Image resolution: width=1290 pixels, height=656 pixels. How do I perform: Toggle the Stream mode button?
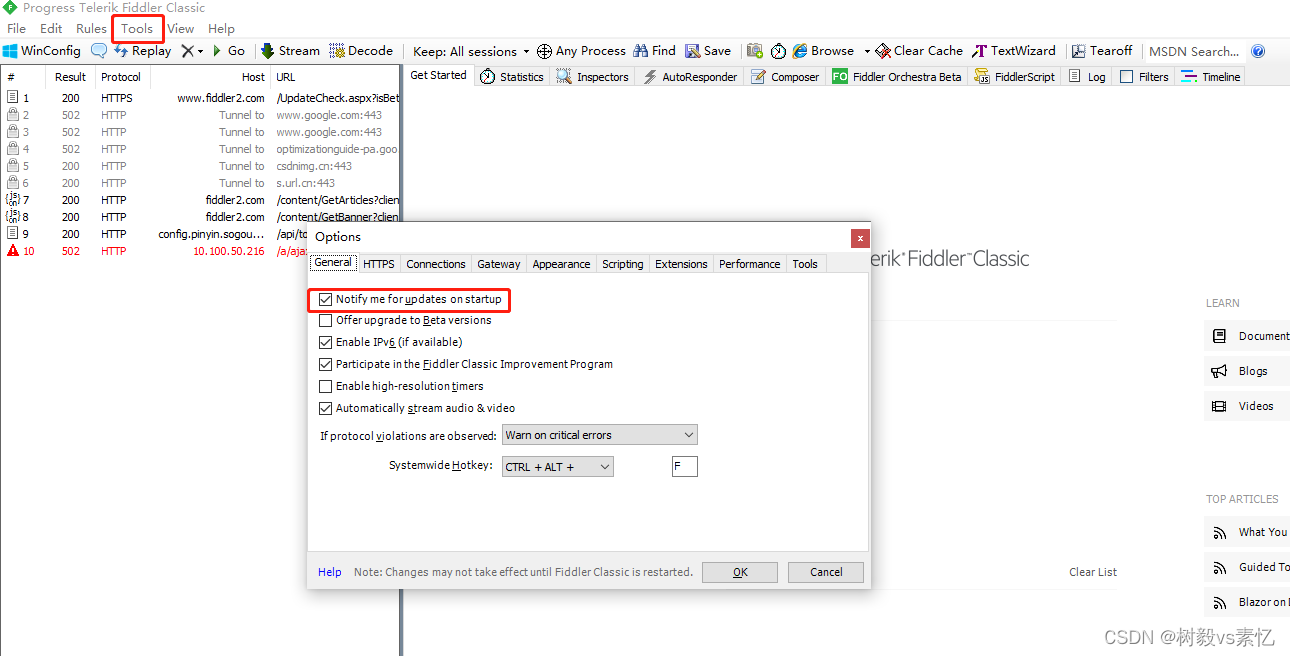pos(291,51)
